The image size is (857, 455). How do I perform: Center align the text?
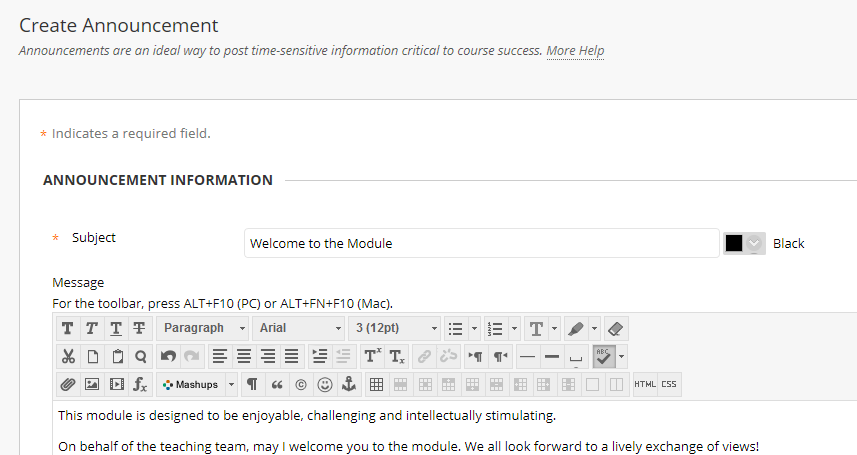pos(244,357)
